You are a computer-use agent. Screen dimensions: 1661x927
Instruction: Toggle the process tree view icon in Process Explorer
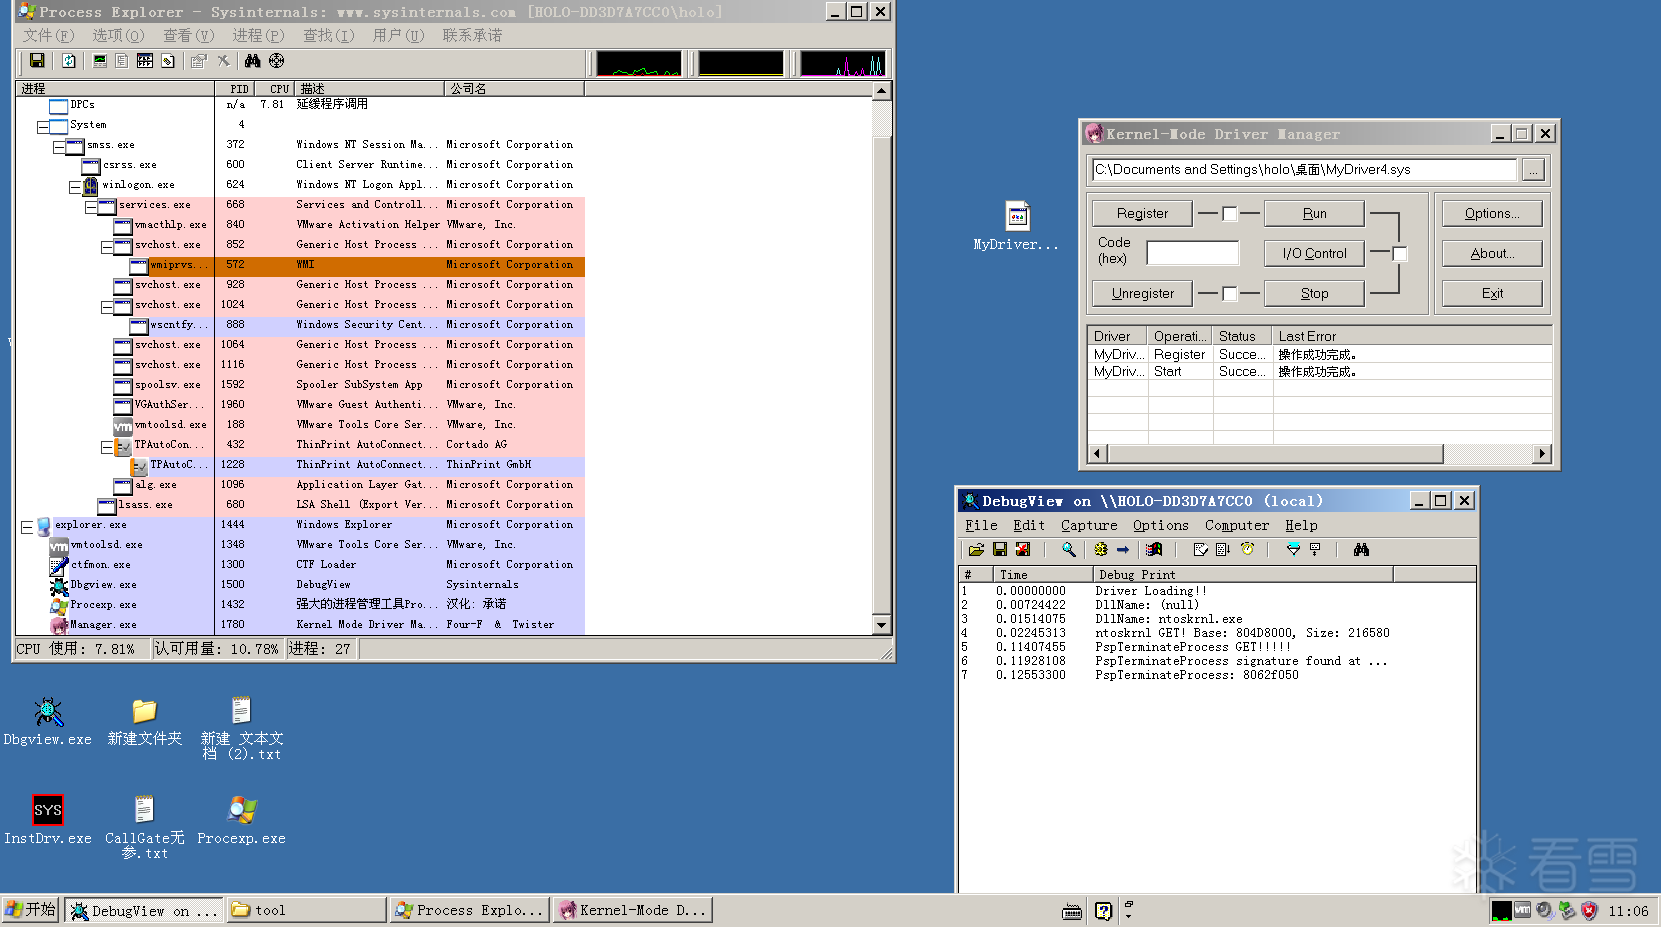[122, 61]
